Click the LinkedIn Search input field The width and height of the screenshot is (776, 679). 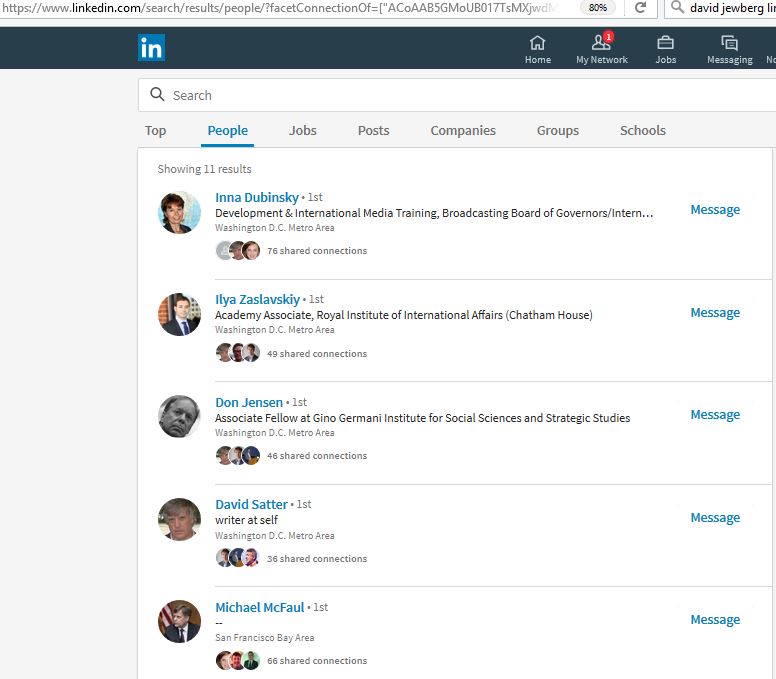click(x=456, y=95)
